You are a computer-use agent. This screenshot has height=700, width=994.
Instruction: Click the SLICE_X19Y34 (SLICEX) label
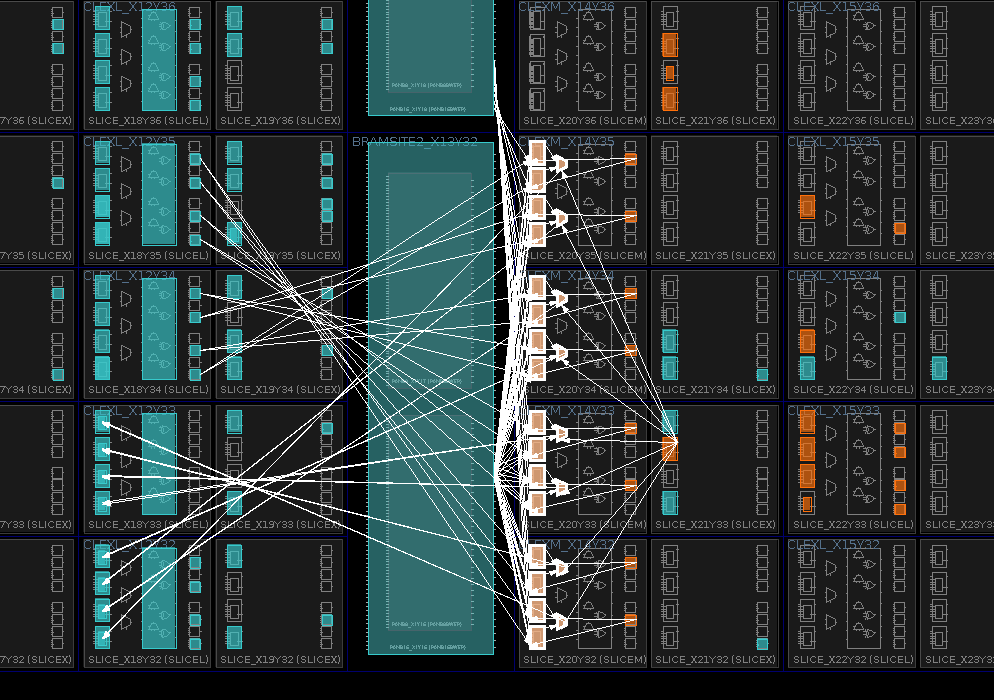click(x=280, y=390)
